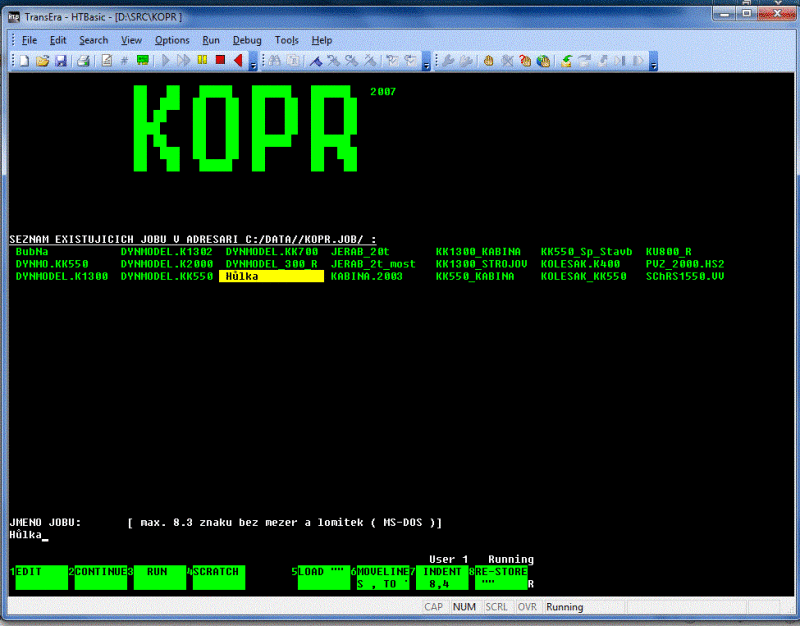This screenshot has height=626, width=800.
Task: Click the SCRATCH softkey
Action: click(219, 578)
